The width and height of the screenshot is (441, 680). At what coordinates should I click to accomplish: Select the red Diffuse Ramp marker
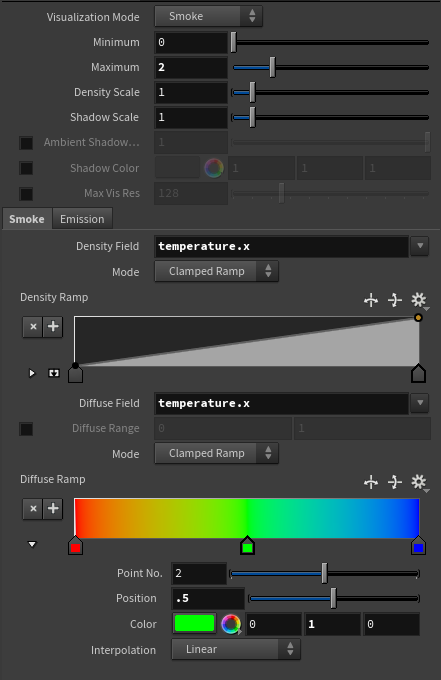pos(75,546)
